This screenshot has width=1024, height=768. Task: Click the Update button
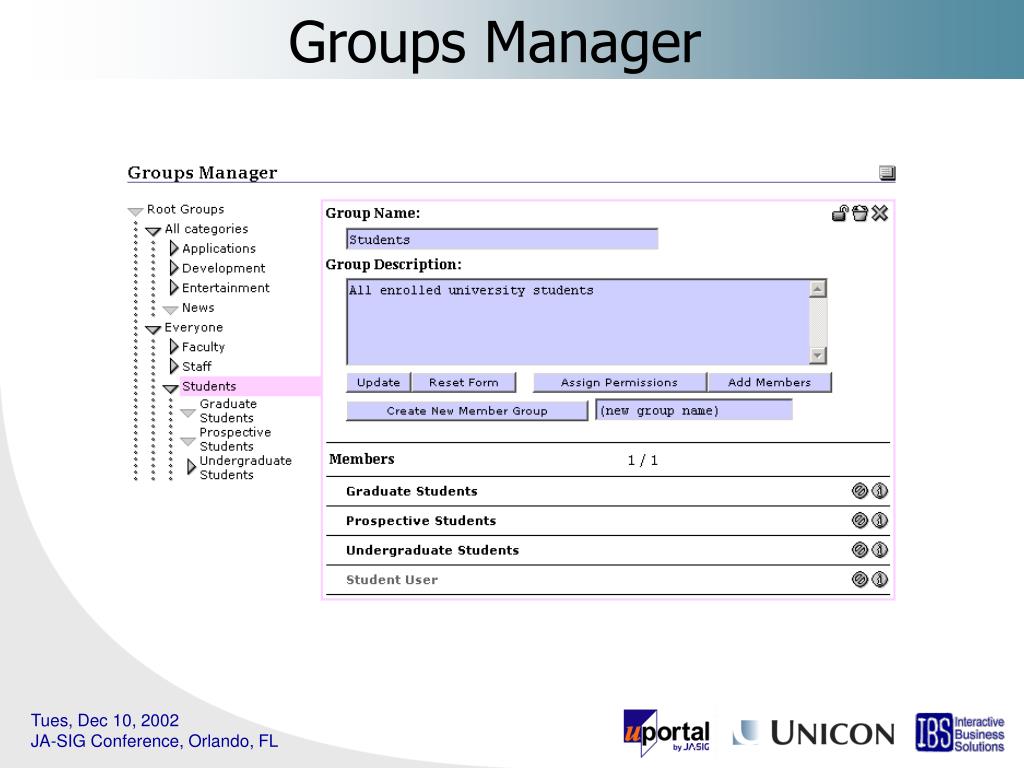click(x=378, y=383)
